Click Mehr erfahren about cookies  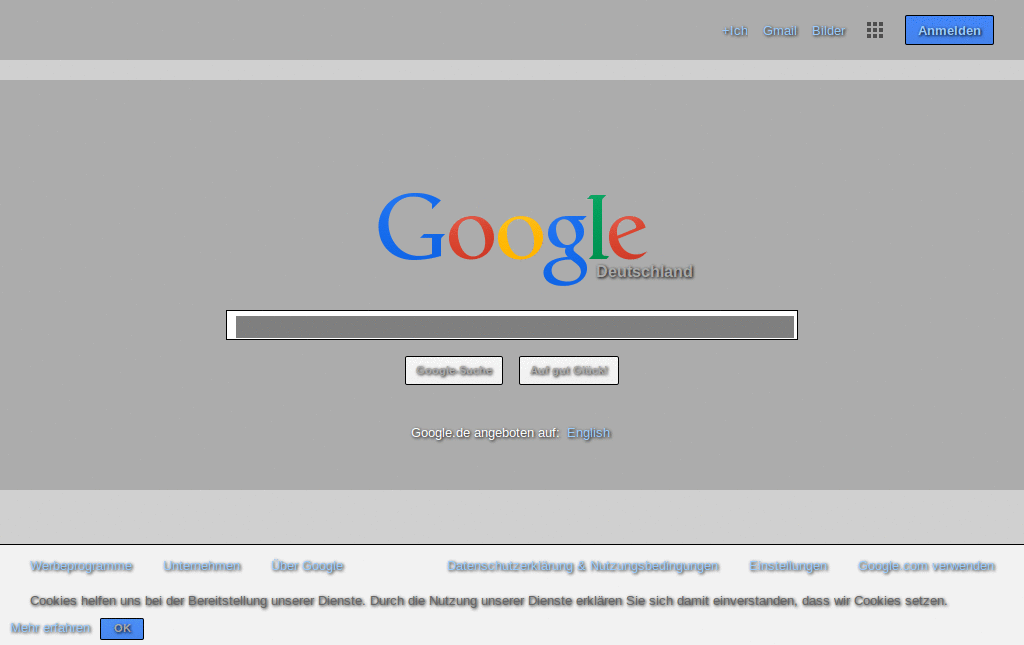tap(51, 628)
